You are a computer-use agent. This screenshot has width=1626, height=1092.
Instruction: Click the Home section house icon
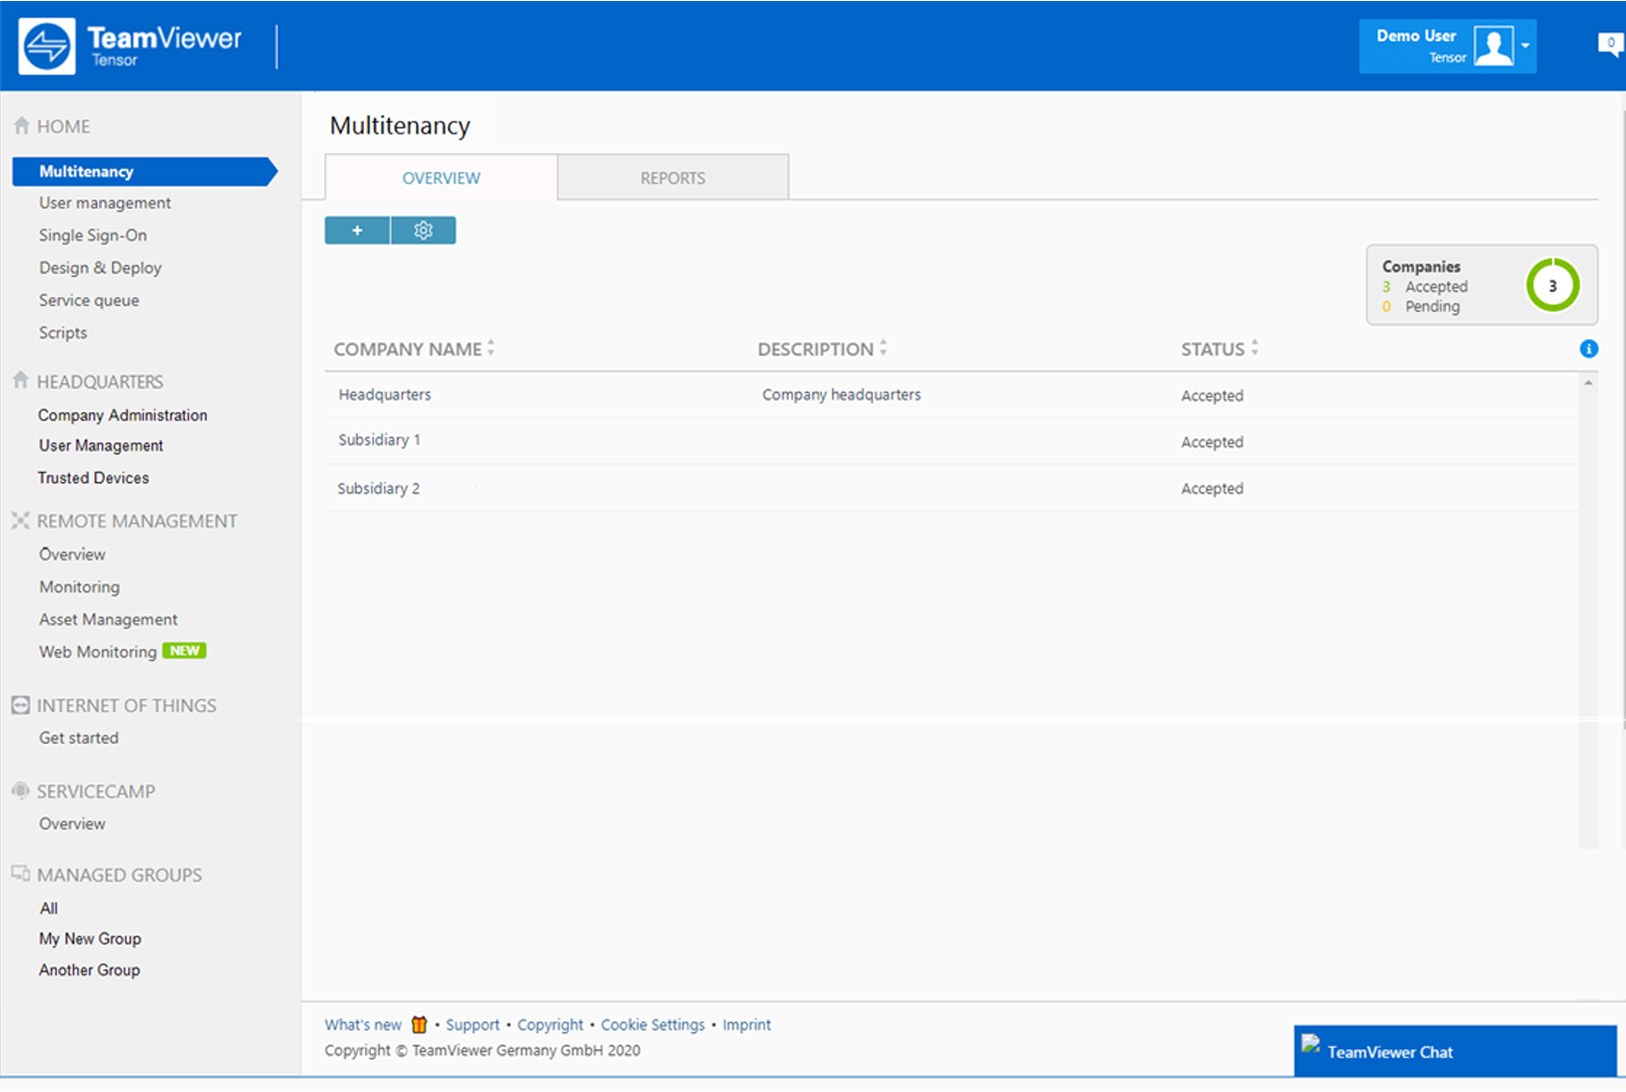[x=21, y=126]
